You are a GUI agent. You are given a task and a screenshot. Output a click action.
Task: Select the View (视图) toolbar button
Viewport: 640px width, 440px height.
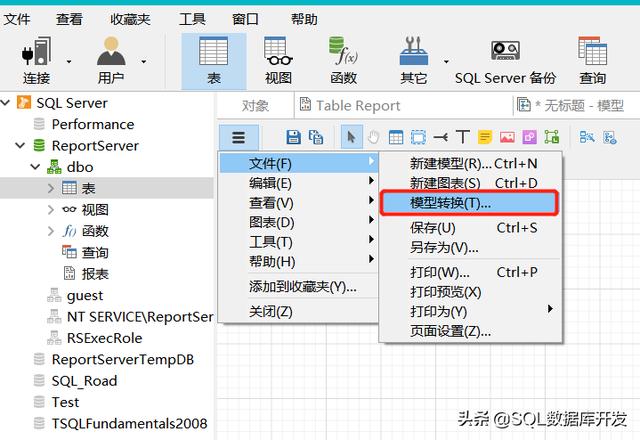click(278, 61)
